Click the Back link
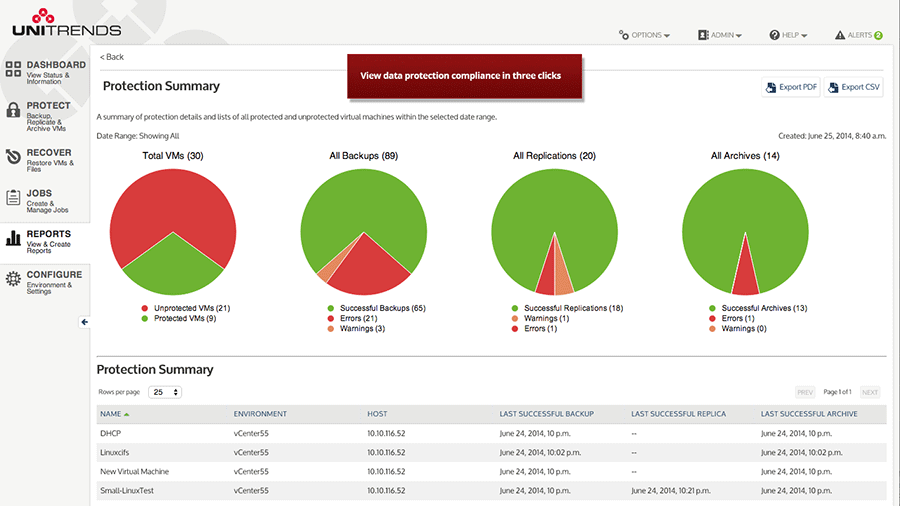This screenshot has width=900, height=506. pos(112,57)
